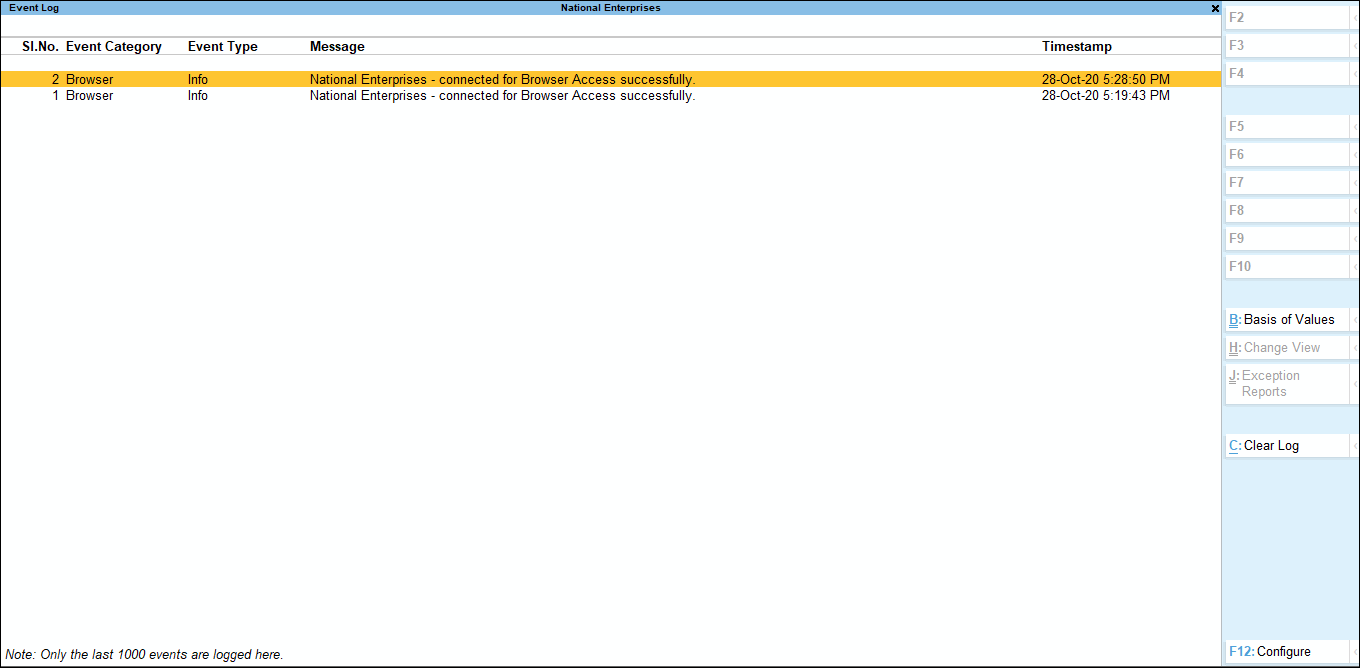Image resolution: width=1360 pixels, height=668 pixels.
Task: Click the F3 button in the right panel
Action: (x=1287, y=46)
